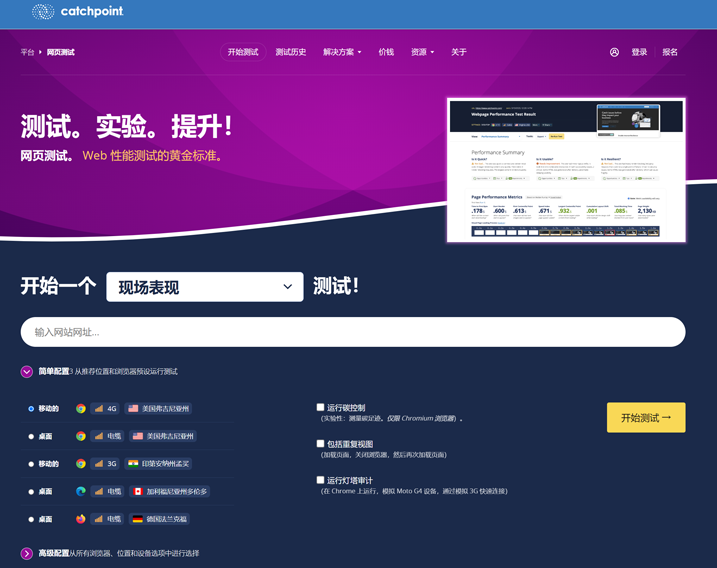Screen dimensions: 717x568
Task: Click the breadcrumb arrow after 平台
Action: [40, 52]
